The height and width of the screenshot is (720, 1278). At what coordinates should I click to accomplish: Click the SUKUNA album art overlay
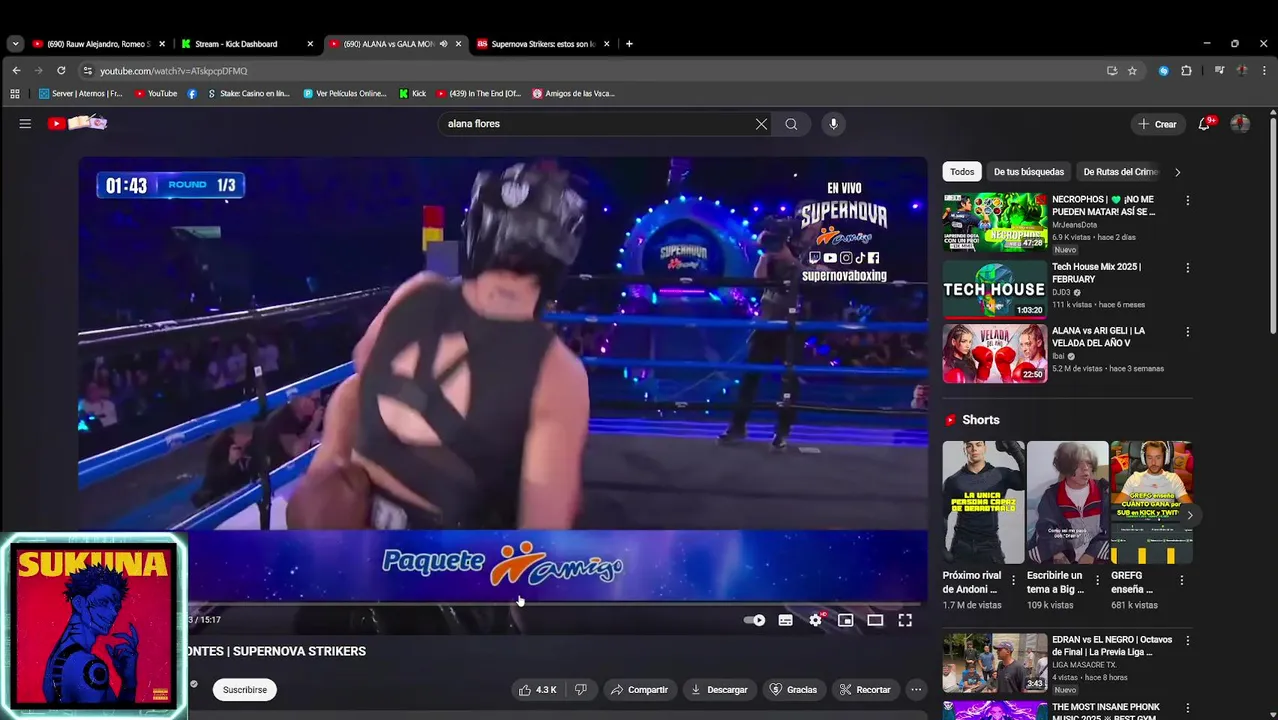tap(94, 625)
